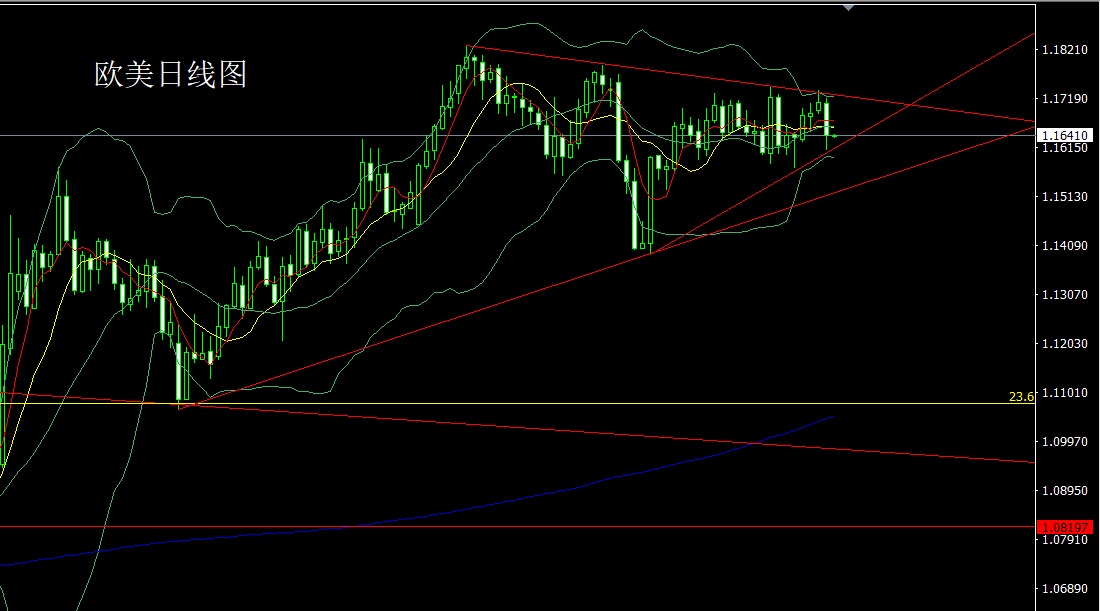Click the 1.17190 price scale label
The image size is (1100, 611).
tap(1065, 99)
